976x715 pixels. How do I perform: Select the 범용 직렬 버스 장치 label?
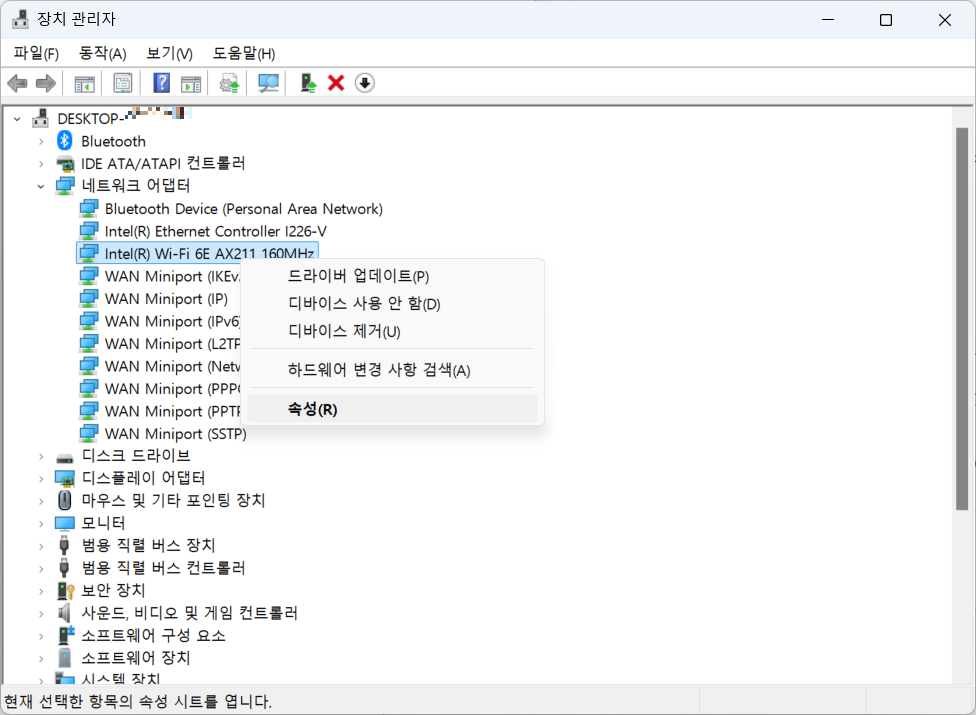click(148, 546)
